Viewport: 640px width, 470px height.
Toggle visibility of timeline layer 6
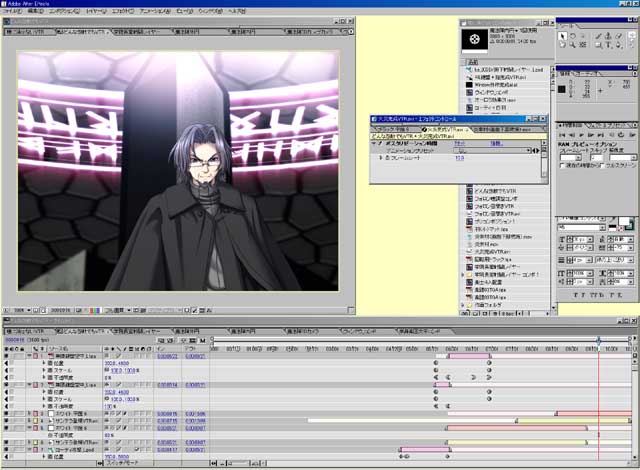click(6, 442)
